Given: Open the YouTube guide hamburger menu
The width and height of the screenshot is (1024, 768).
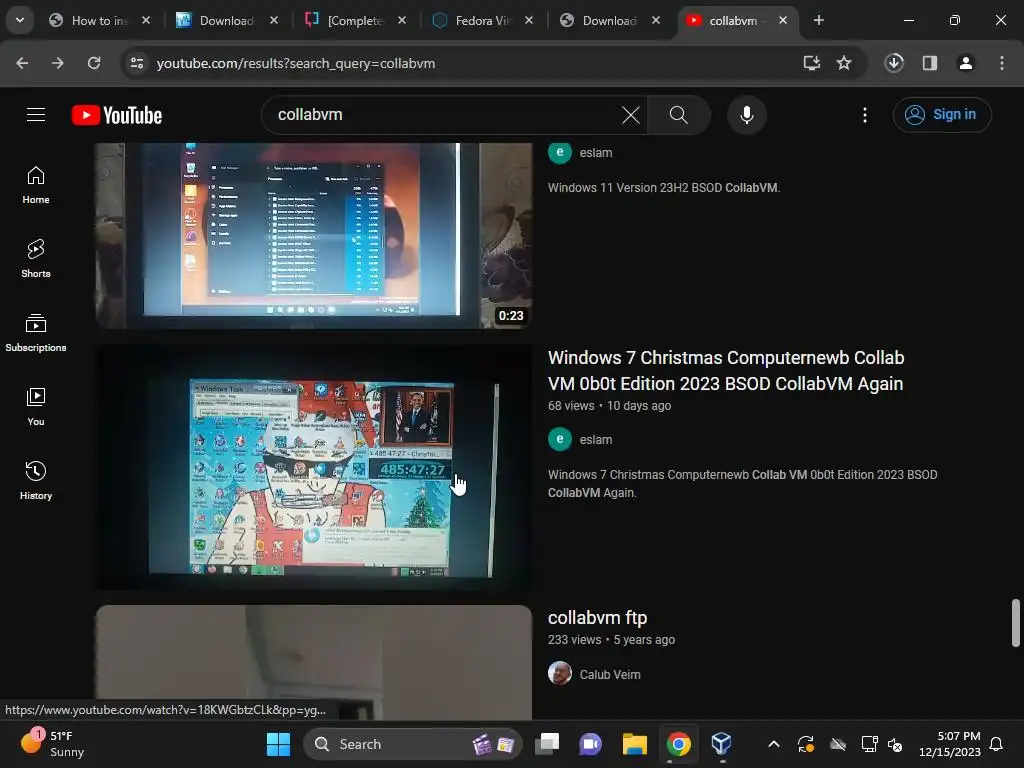Looking at the screenshot, I should 36,115.
